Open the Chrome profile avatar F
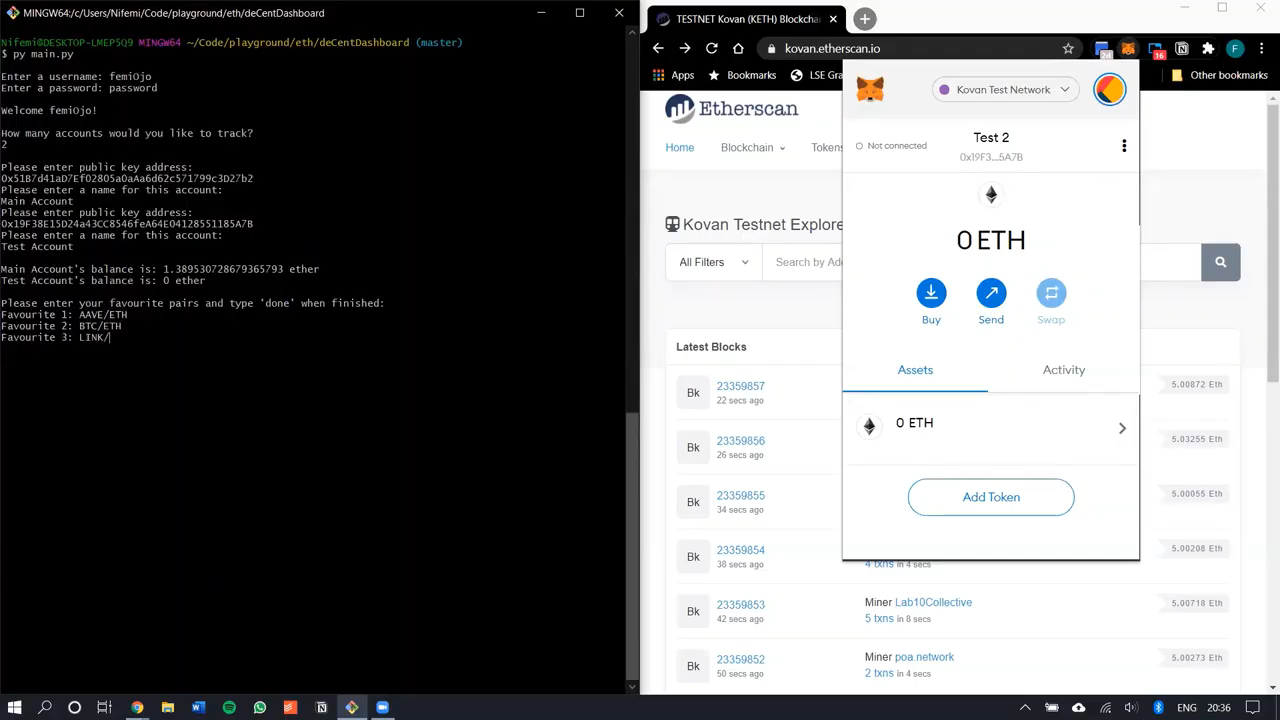This screenshot has height=720, width=1280. [x=1235, y=48]
